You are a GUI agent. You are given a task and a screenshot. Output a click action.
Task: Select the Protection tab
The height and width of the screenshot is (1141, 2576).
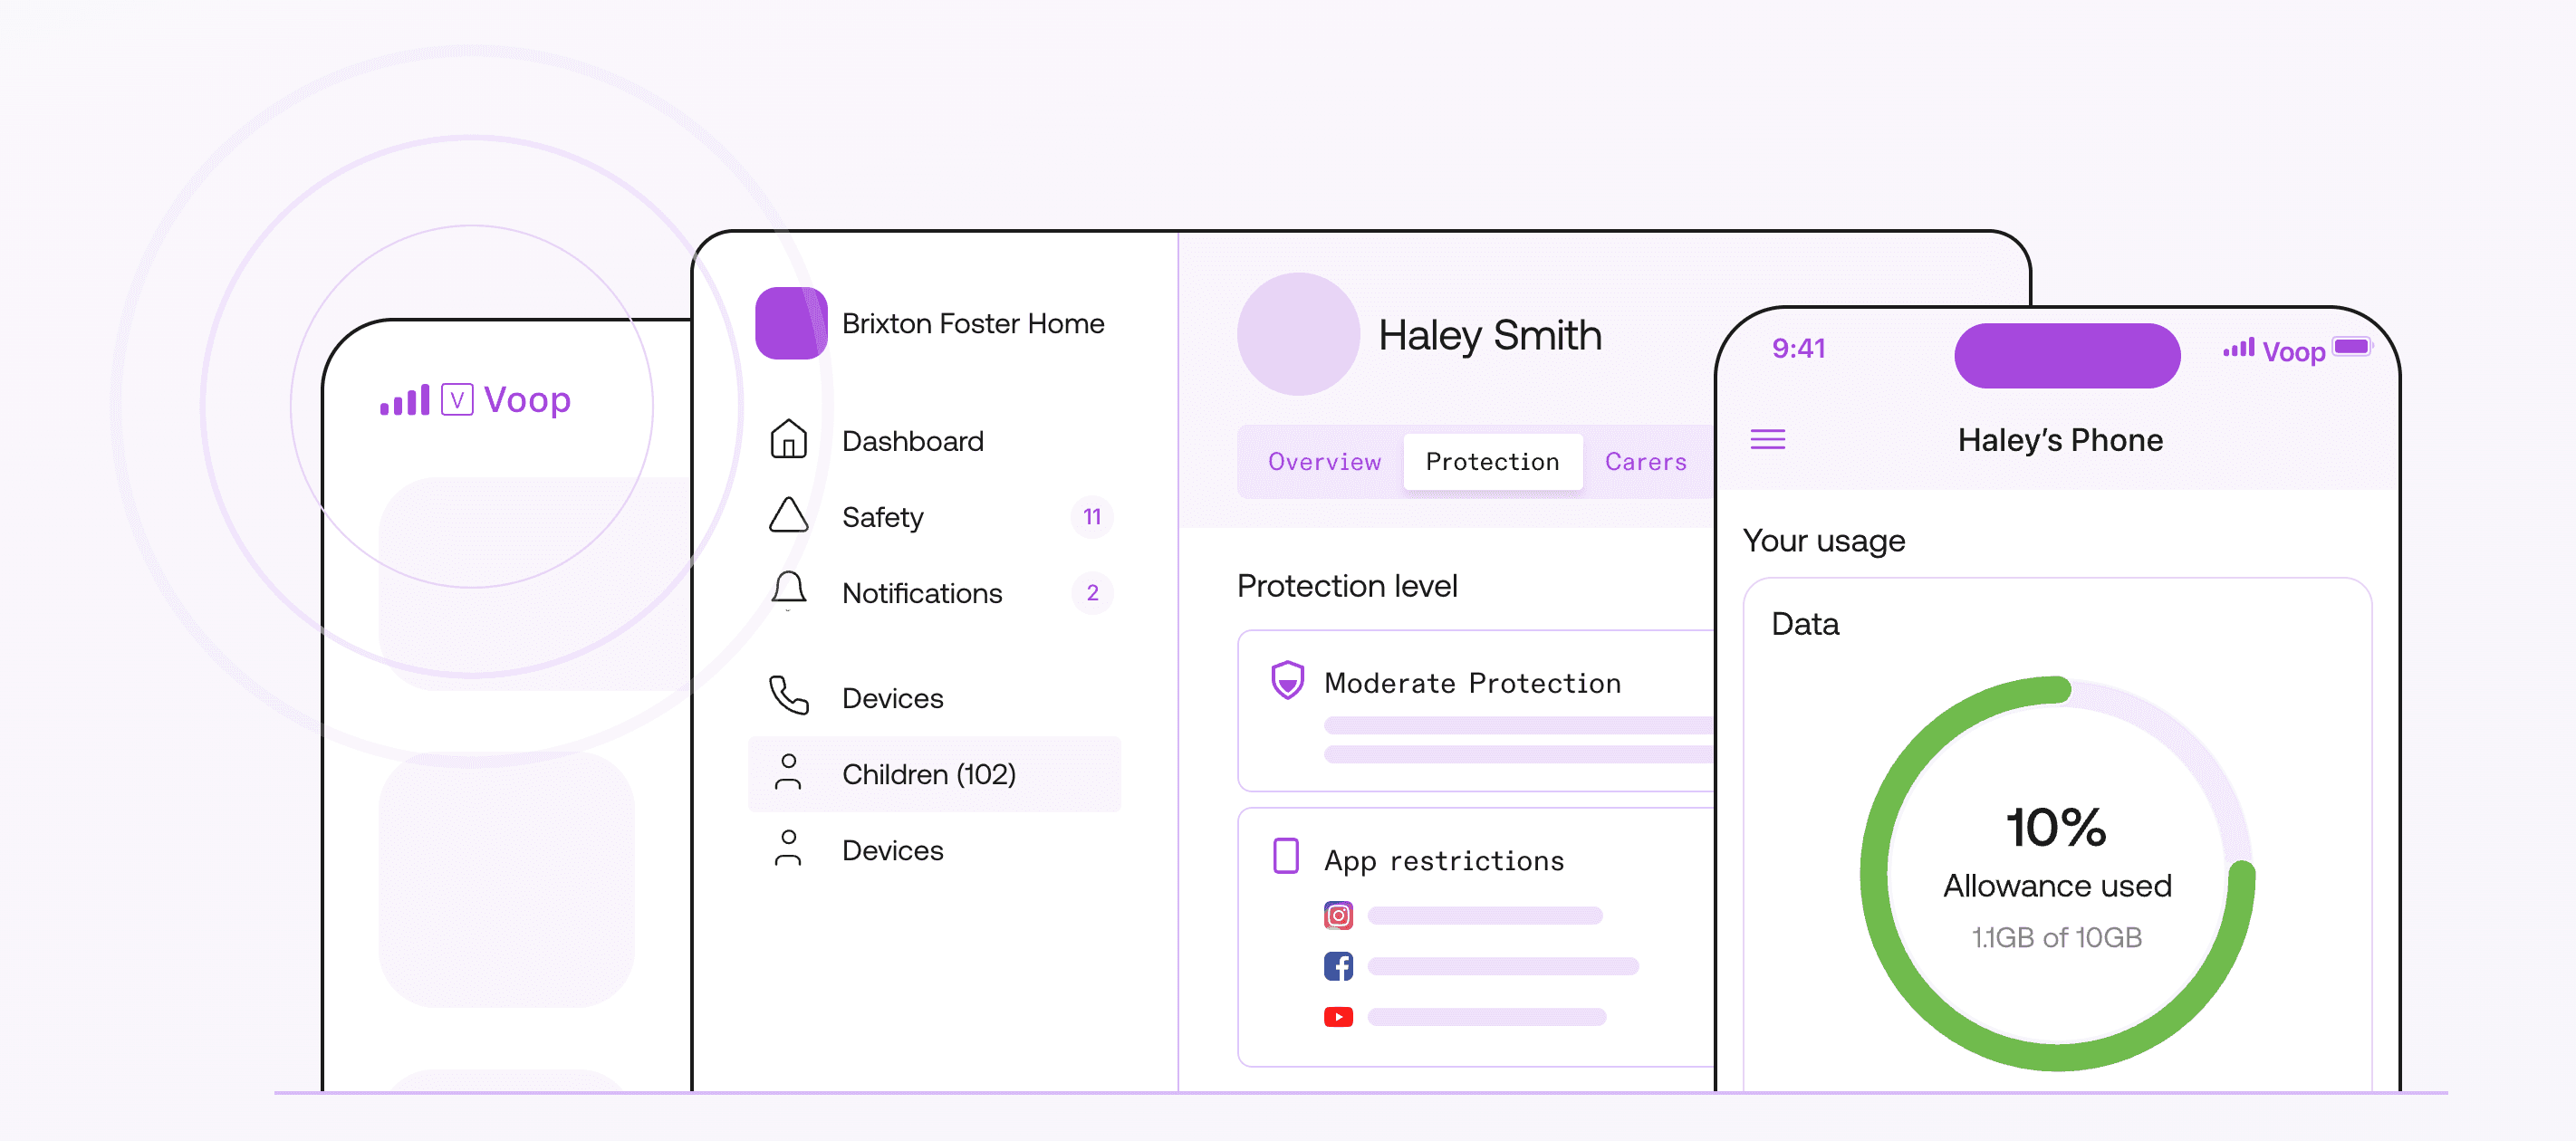click(x=1492, y=462)
